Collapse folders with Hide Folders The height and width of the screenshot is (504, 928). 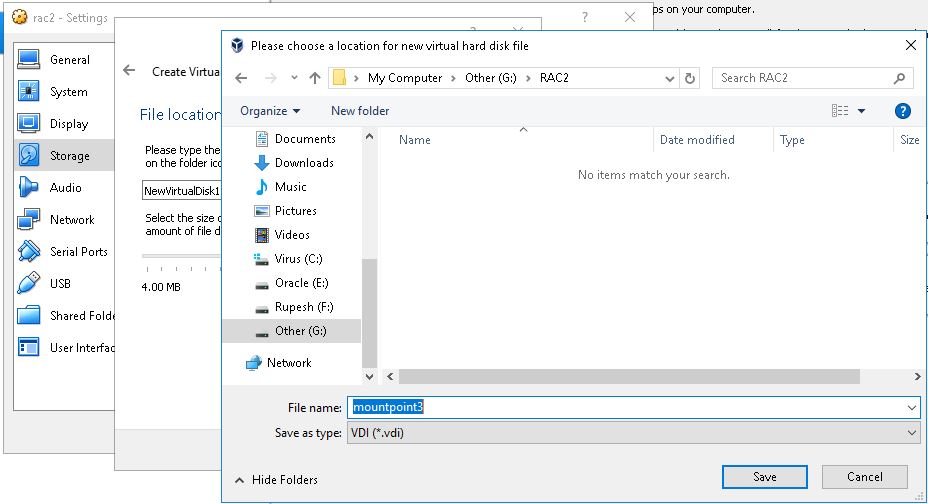coord(276,480)
